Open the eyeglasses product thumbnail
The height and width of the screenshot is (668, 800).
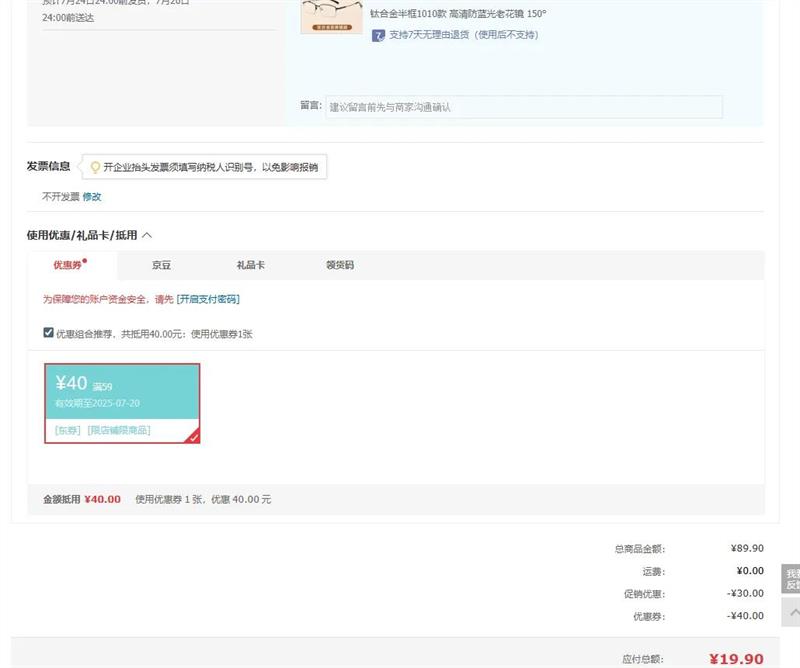point(331,15)
